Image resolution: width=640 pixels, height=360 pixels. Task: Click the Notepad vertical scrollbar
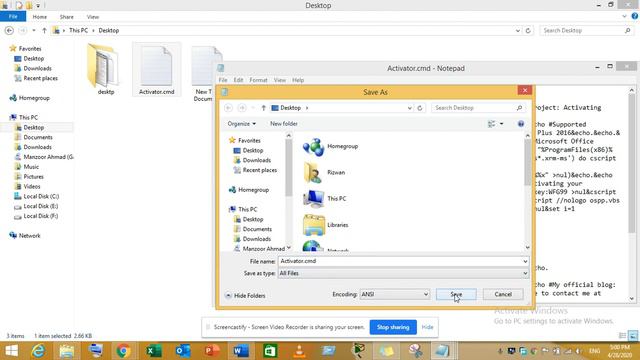point(631,194)
